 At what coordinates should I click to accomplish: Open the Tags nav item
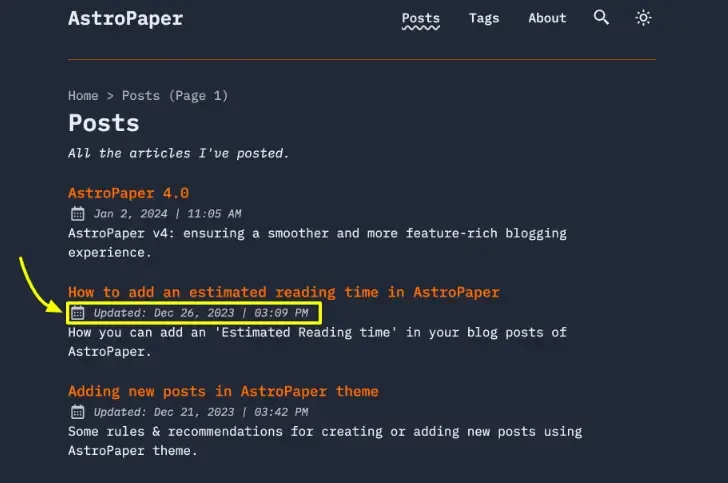[484, 18]
